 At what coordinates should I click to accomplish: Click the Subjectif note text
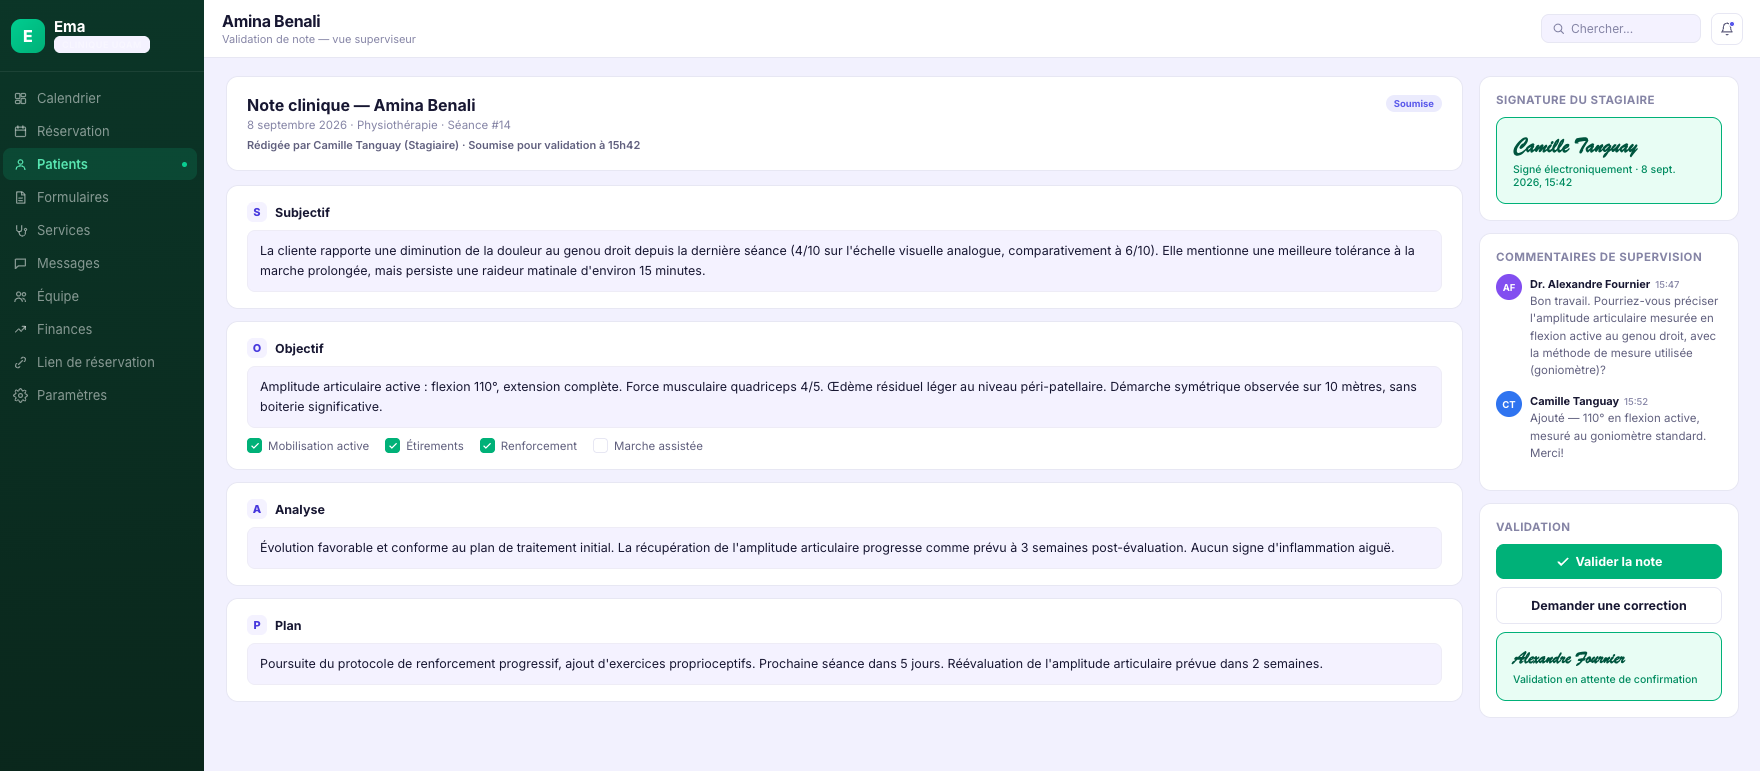pyautogui.click(x=844, y=261)
